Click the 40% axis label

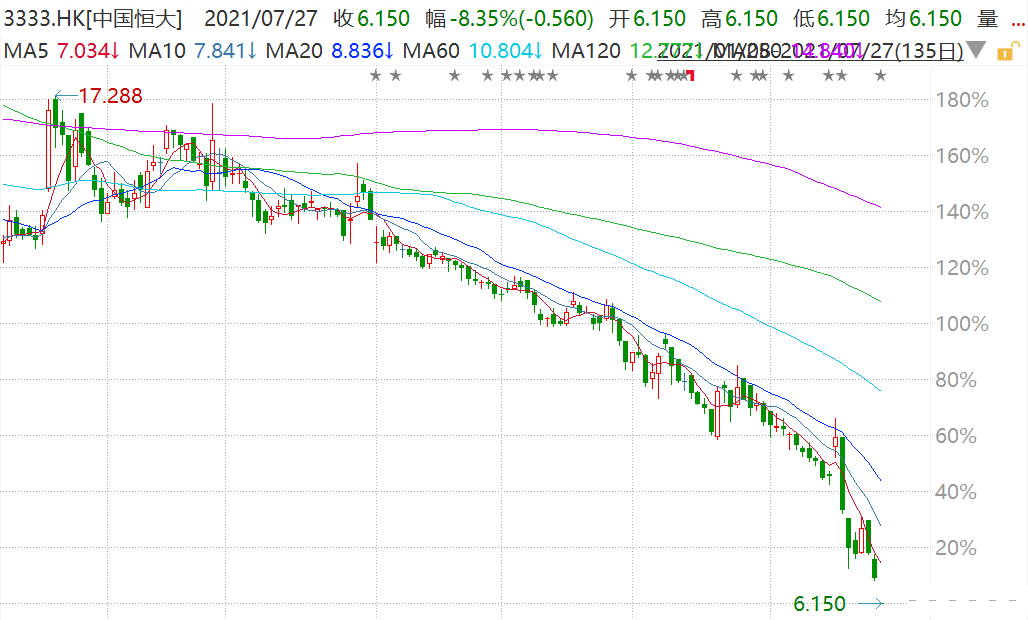[x=956, y=492]
